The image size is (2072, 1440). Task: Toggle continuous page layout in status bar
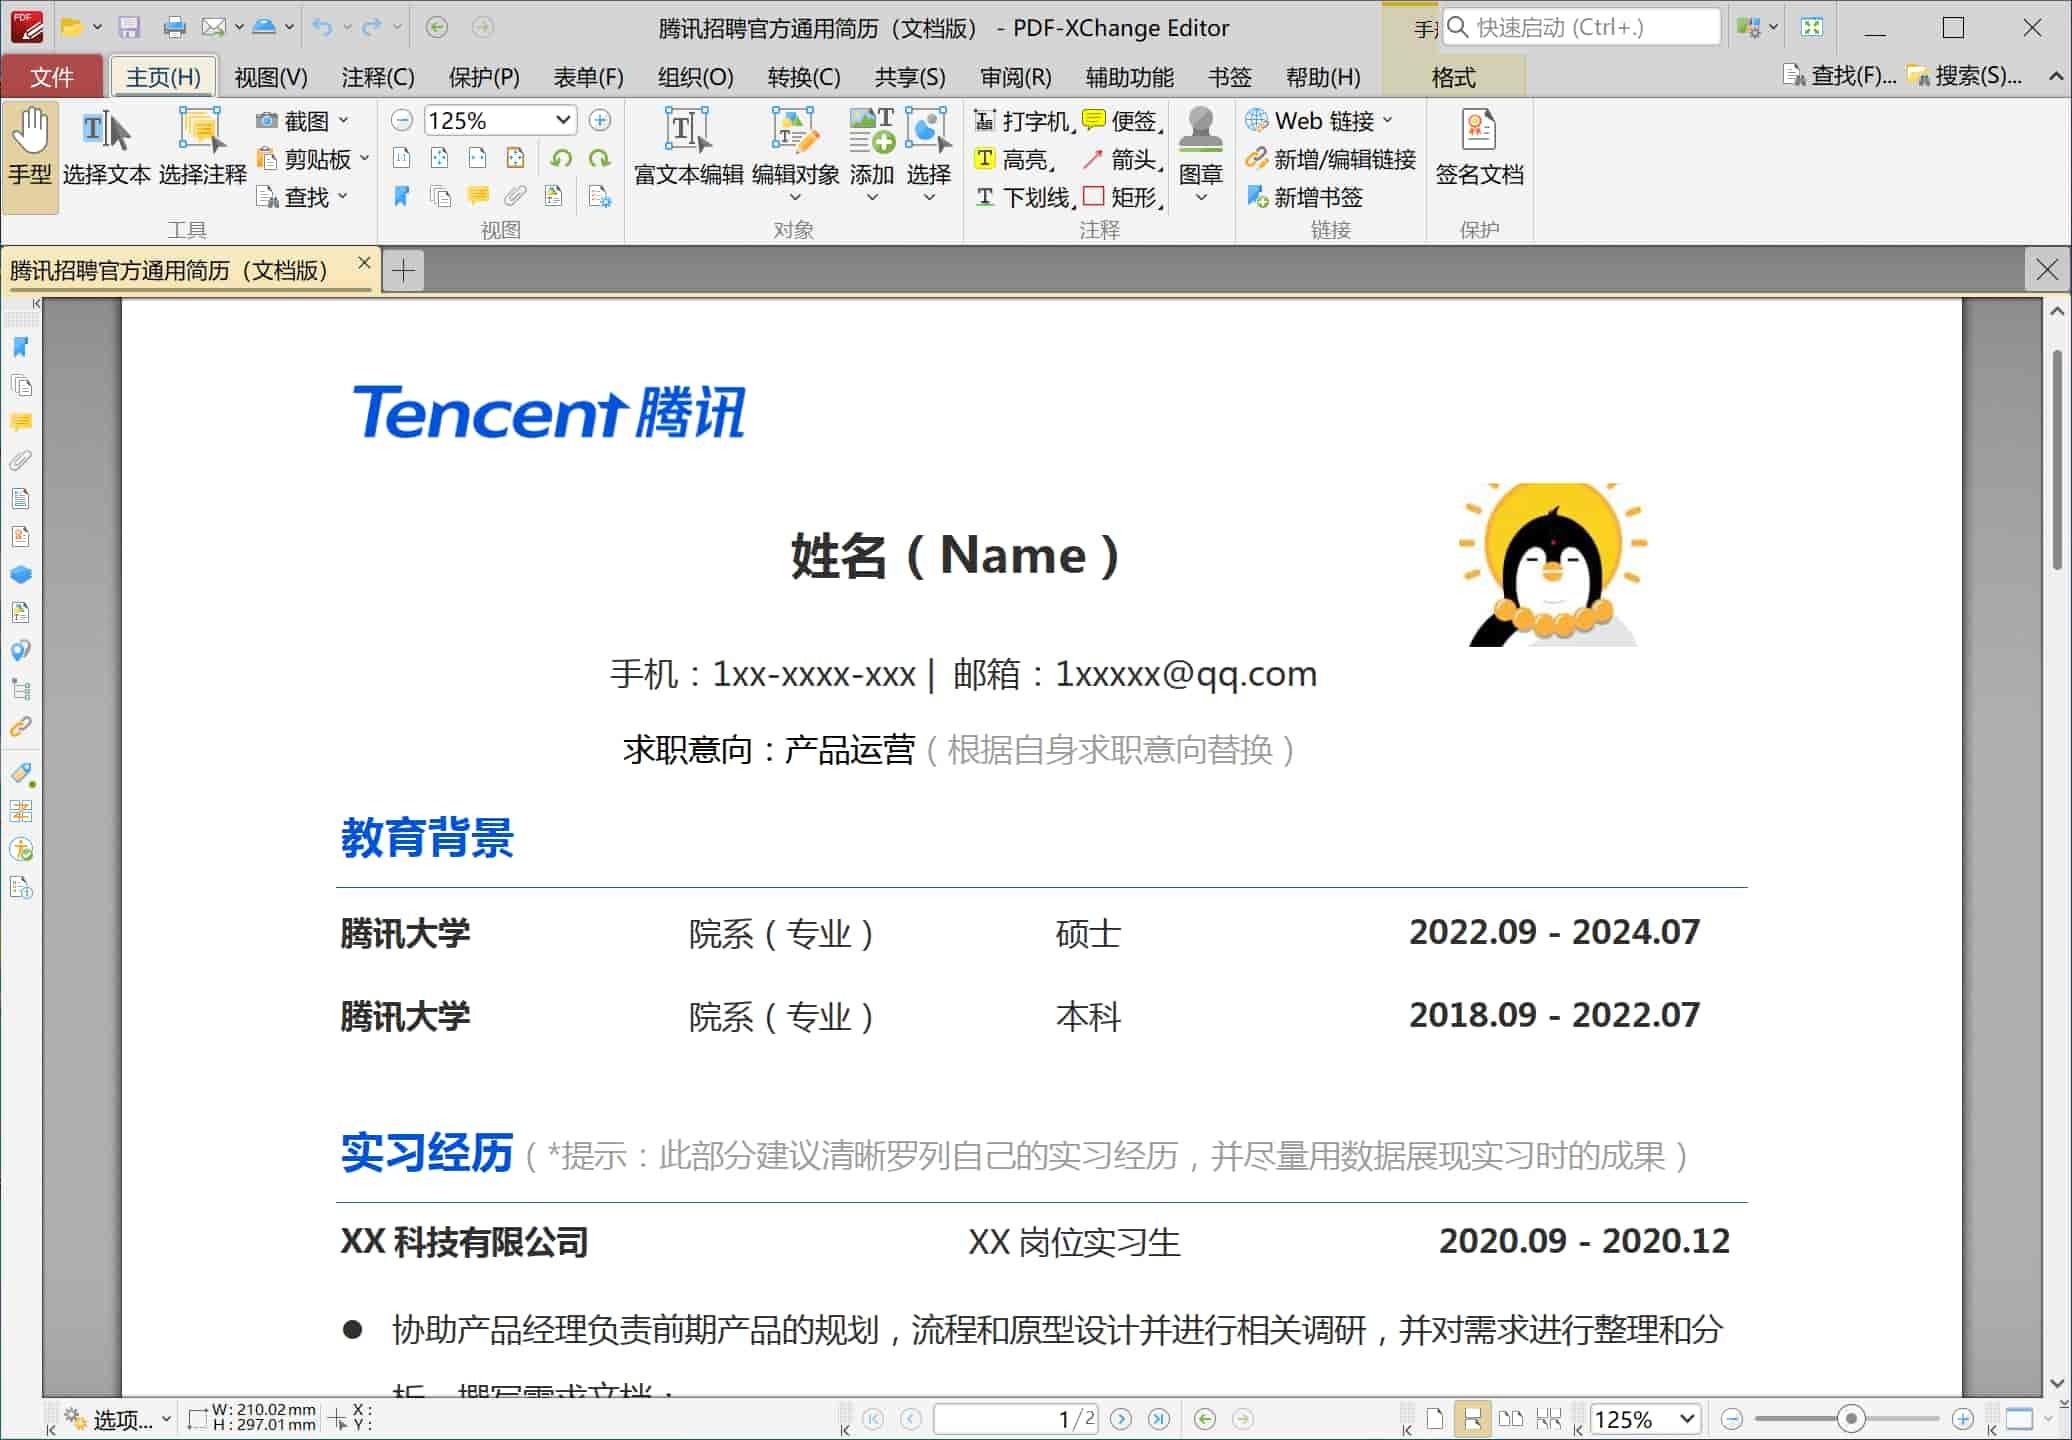(1473, 1418)
